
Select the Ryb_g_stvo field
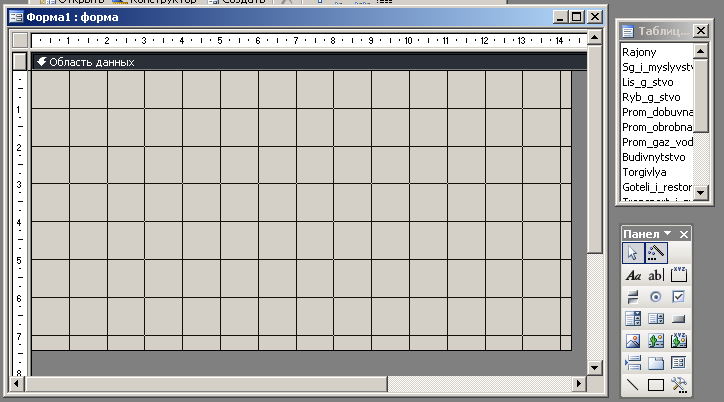point(656,97)
